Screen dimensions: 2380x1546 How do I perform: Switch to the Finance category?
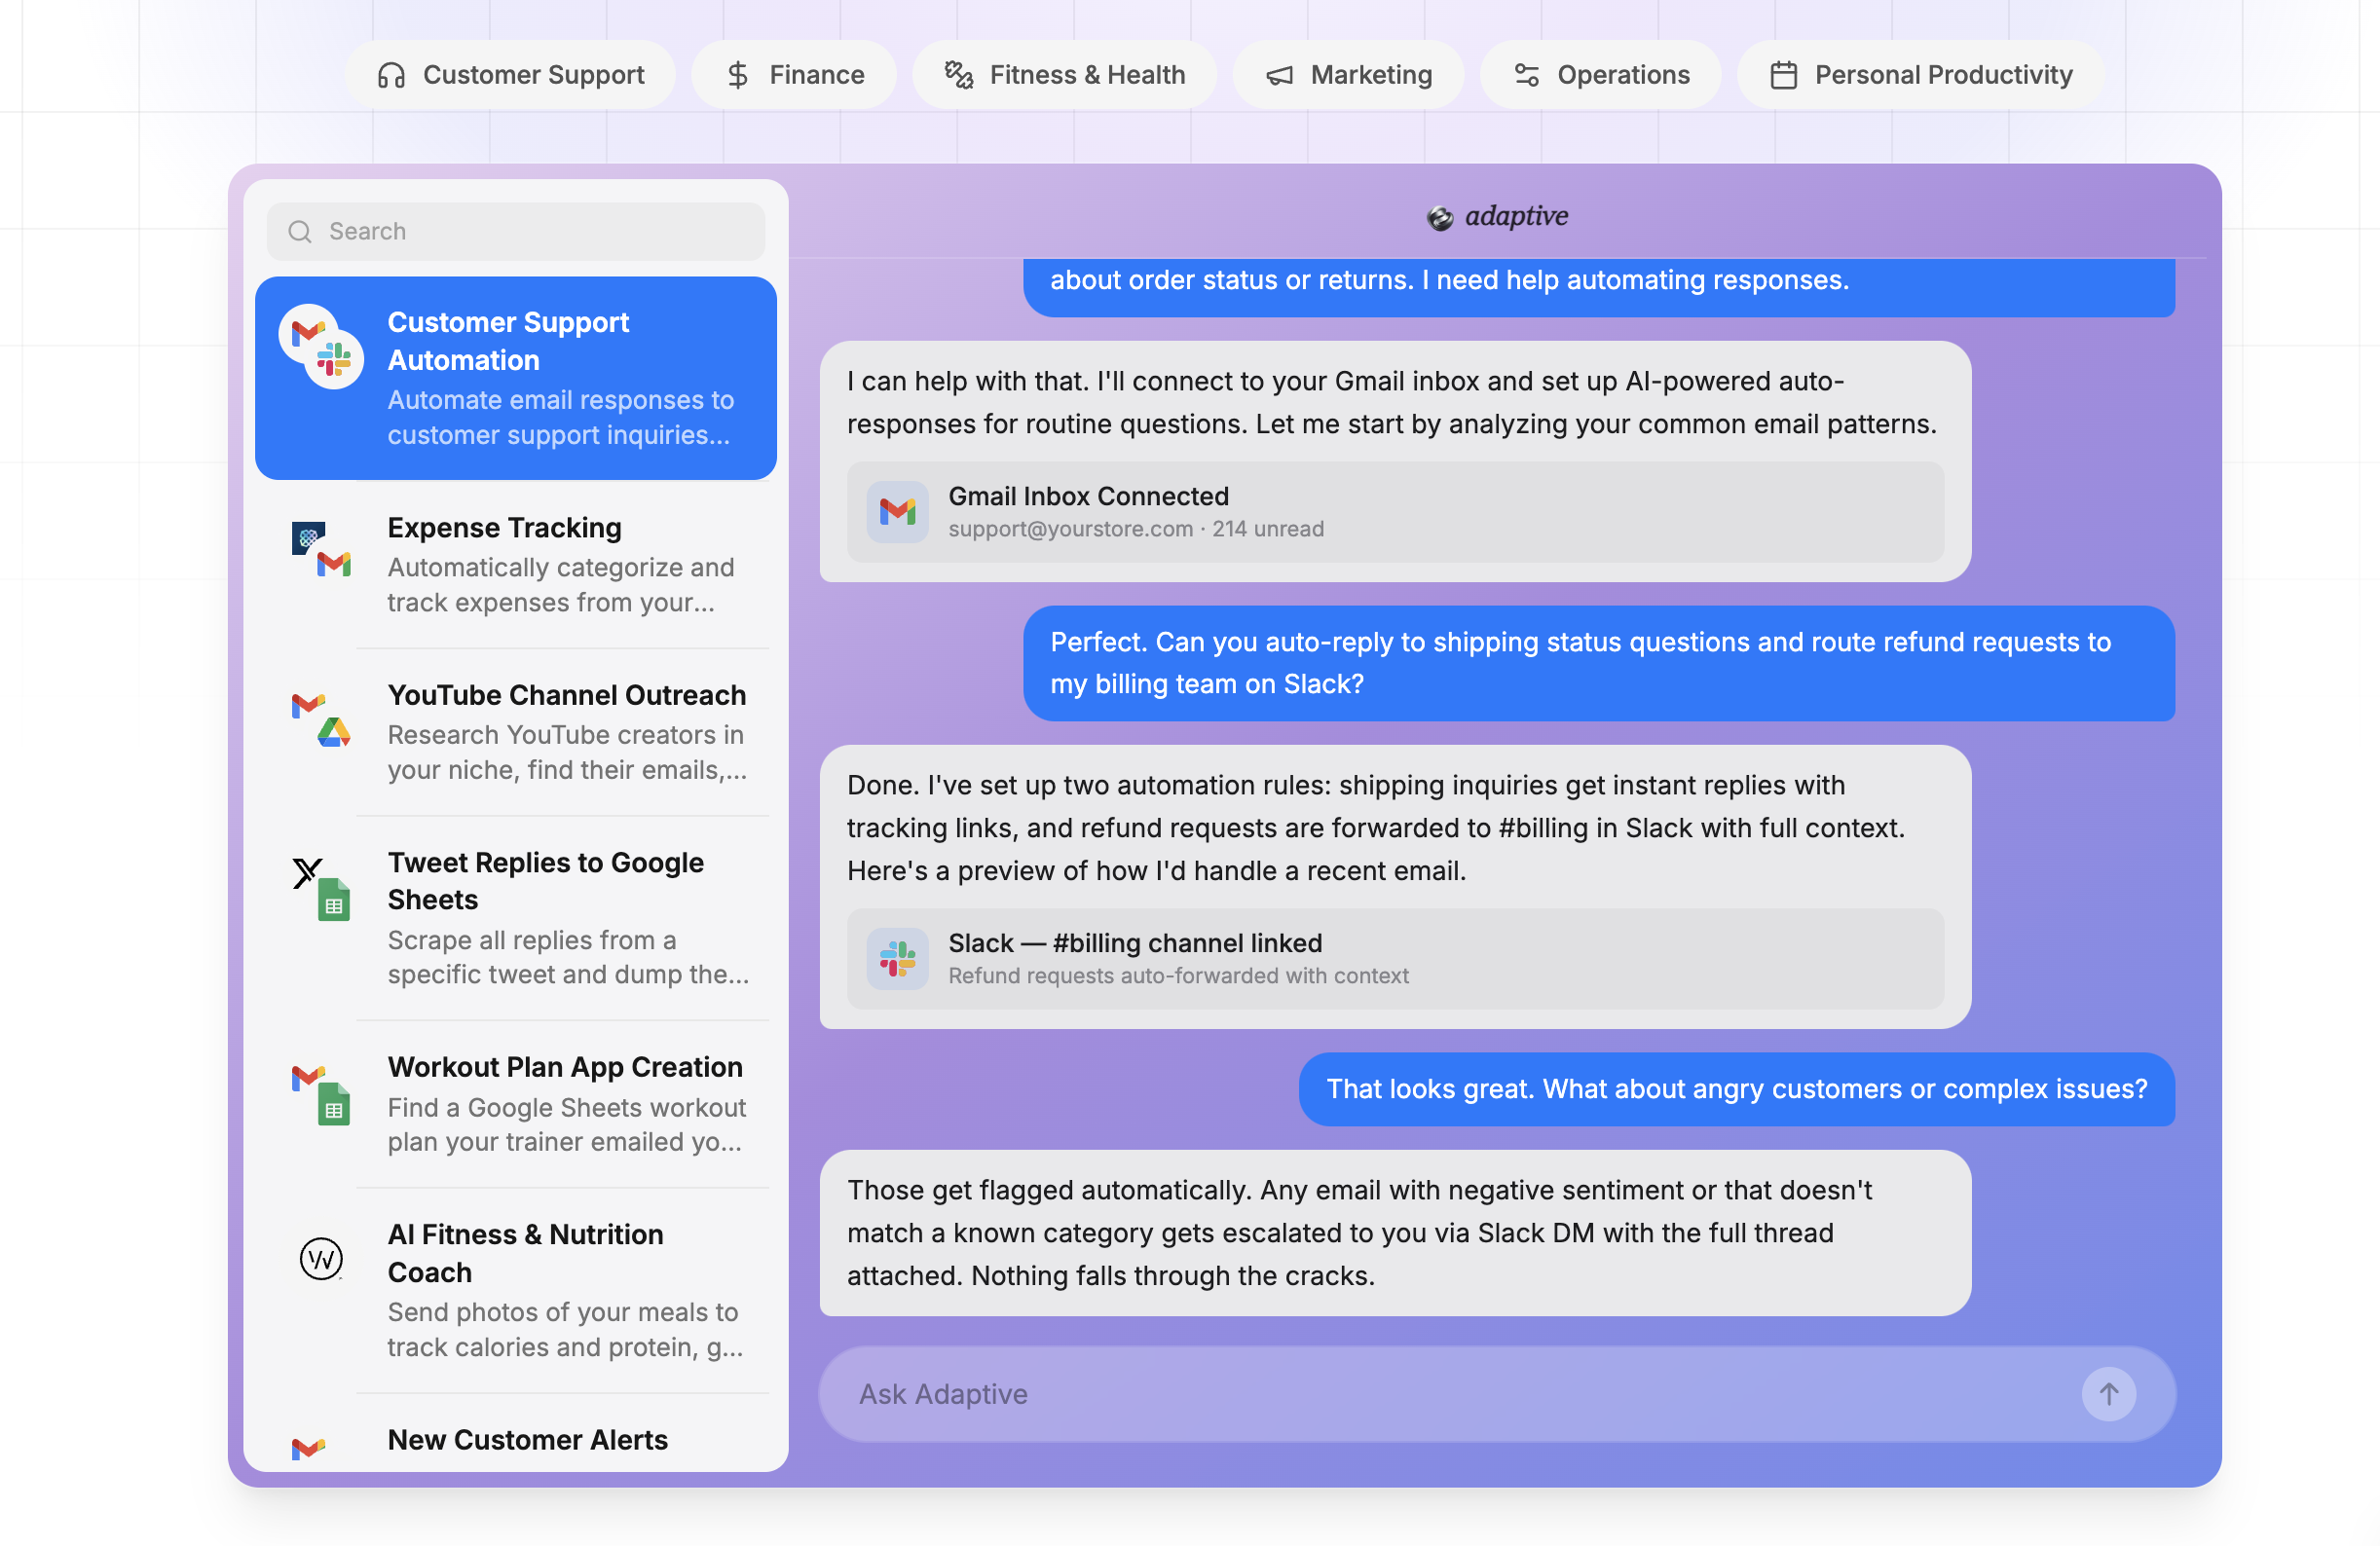(x=794, y=75)
